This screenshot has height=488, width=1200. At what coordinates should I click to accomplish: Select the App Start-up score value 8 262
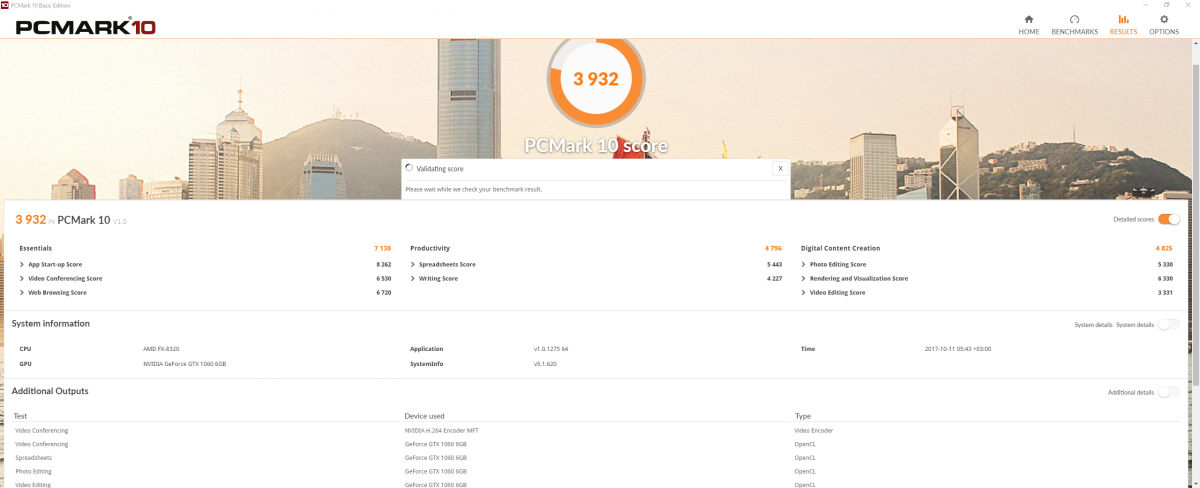383,264
